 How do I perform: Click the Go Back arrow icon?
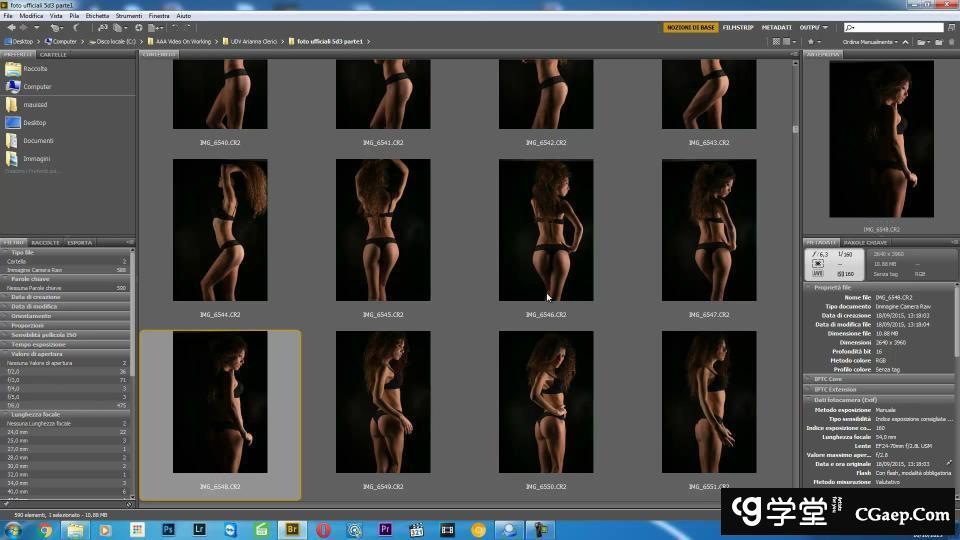(11, 28)
